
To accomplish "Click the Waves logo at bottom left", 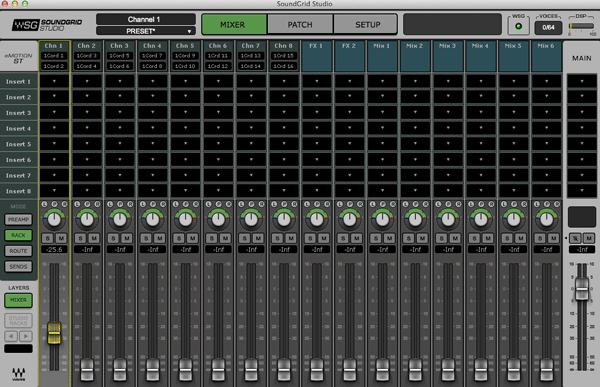I will pos(18,374).
